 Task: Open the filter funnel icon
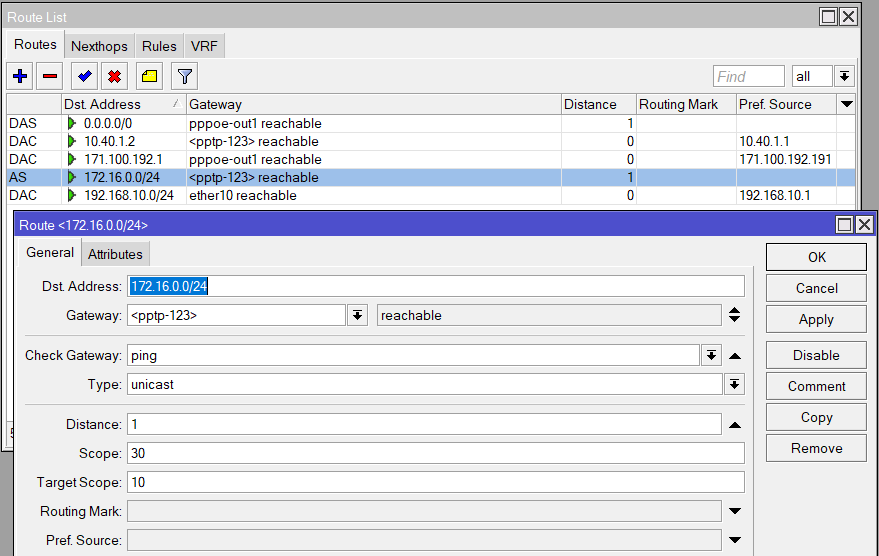183,76
